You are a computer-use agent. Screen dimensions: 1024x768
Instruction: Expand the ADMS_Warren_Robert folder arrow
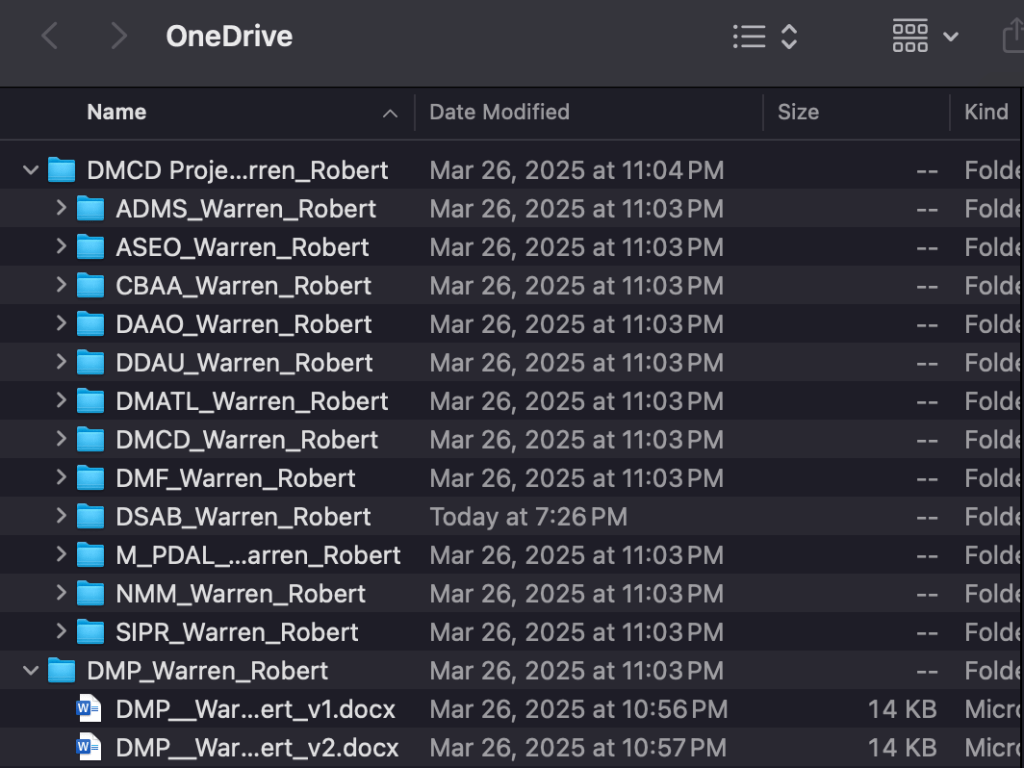click(61, 209)
